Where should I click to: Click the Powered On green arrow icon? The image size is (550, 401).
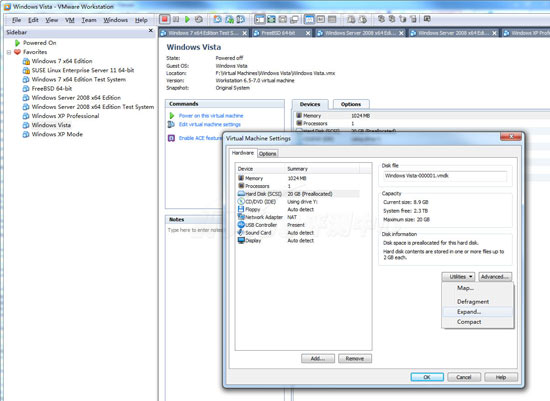tap(17, 43)
